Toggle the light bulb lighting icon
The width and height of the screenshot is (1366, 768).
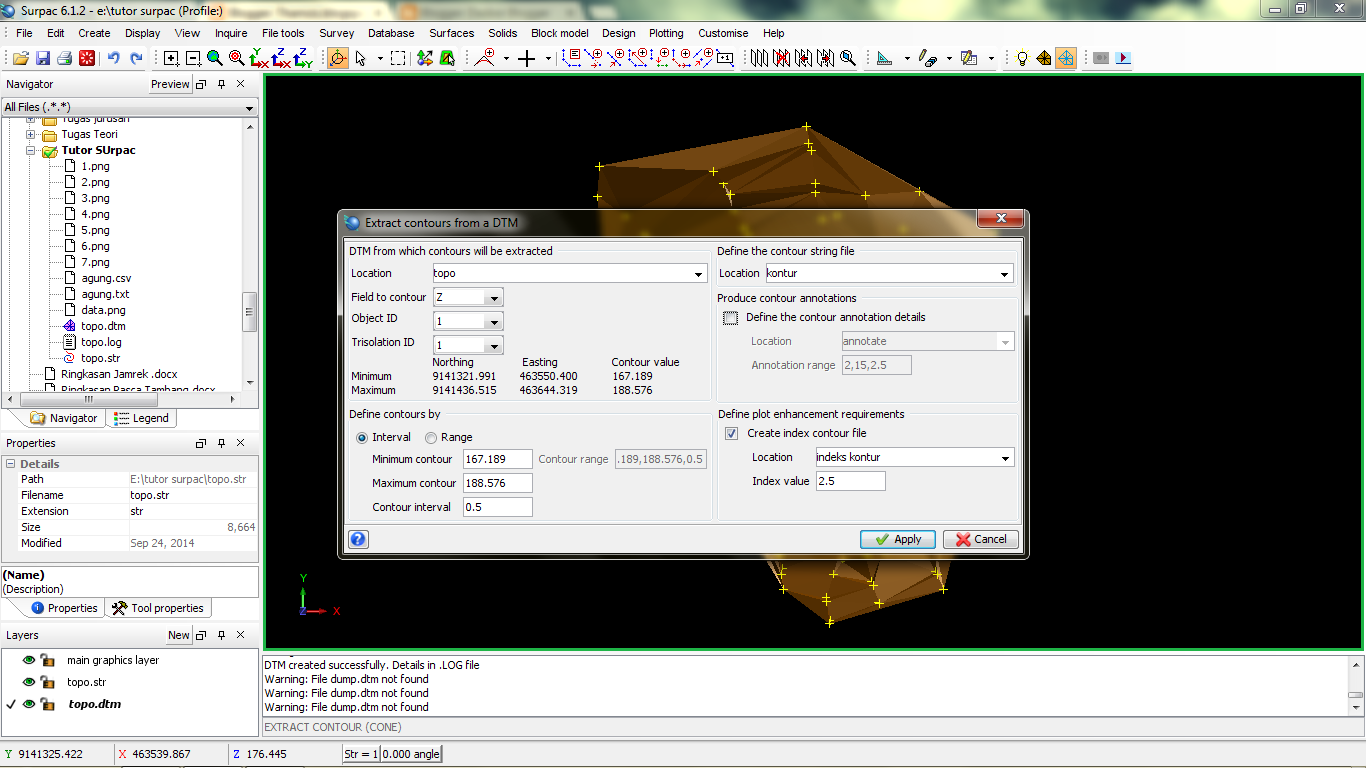(1022, 58)
